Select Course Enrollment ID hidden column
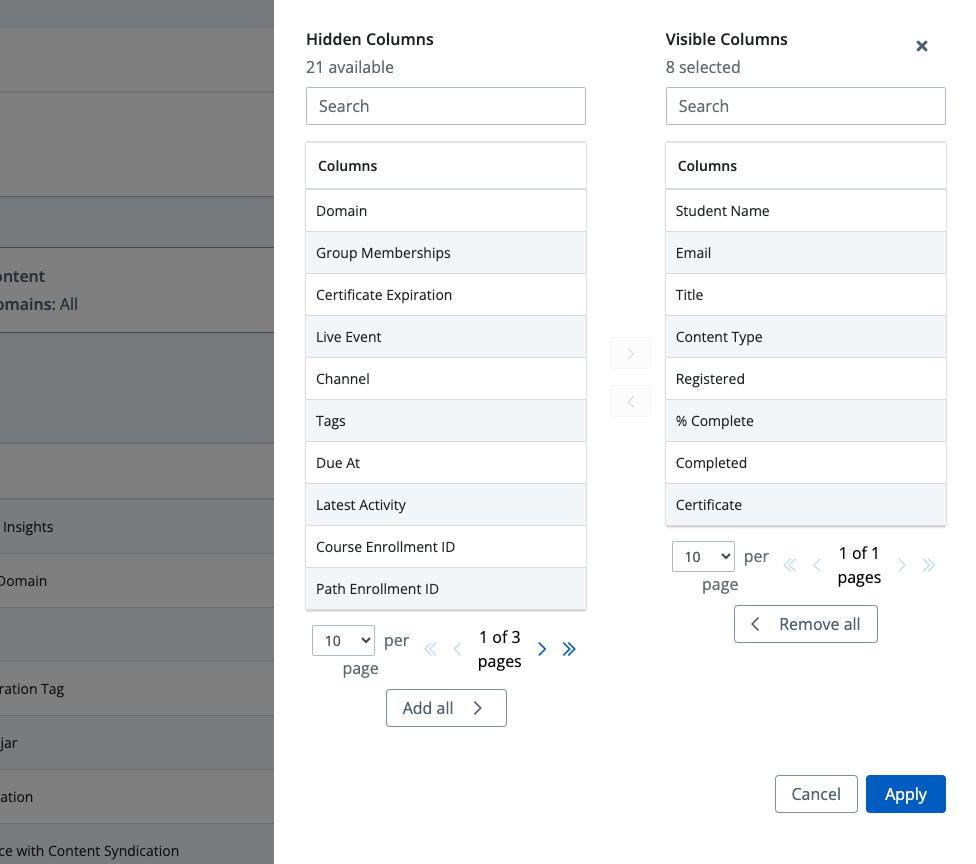Image resolution: width=976 pixels, height=864 pixels. pyautogui.click(x=446, y=547)
